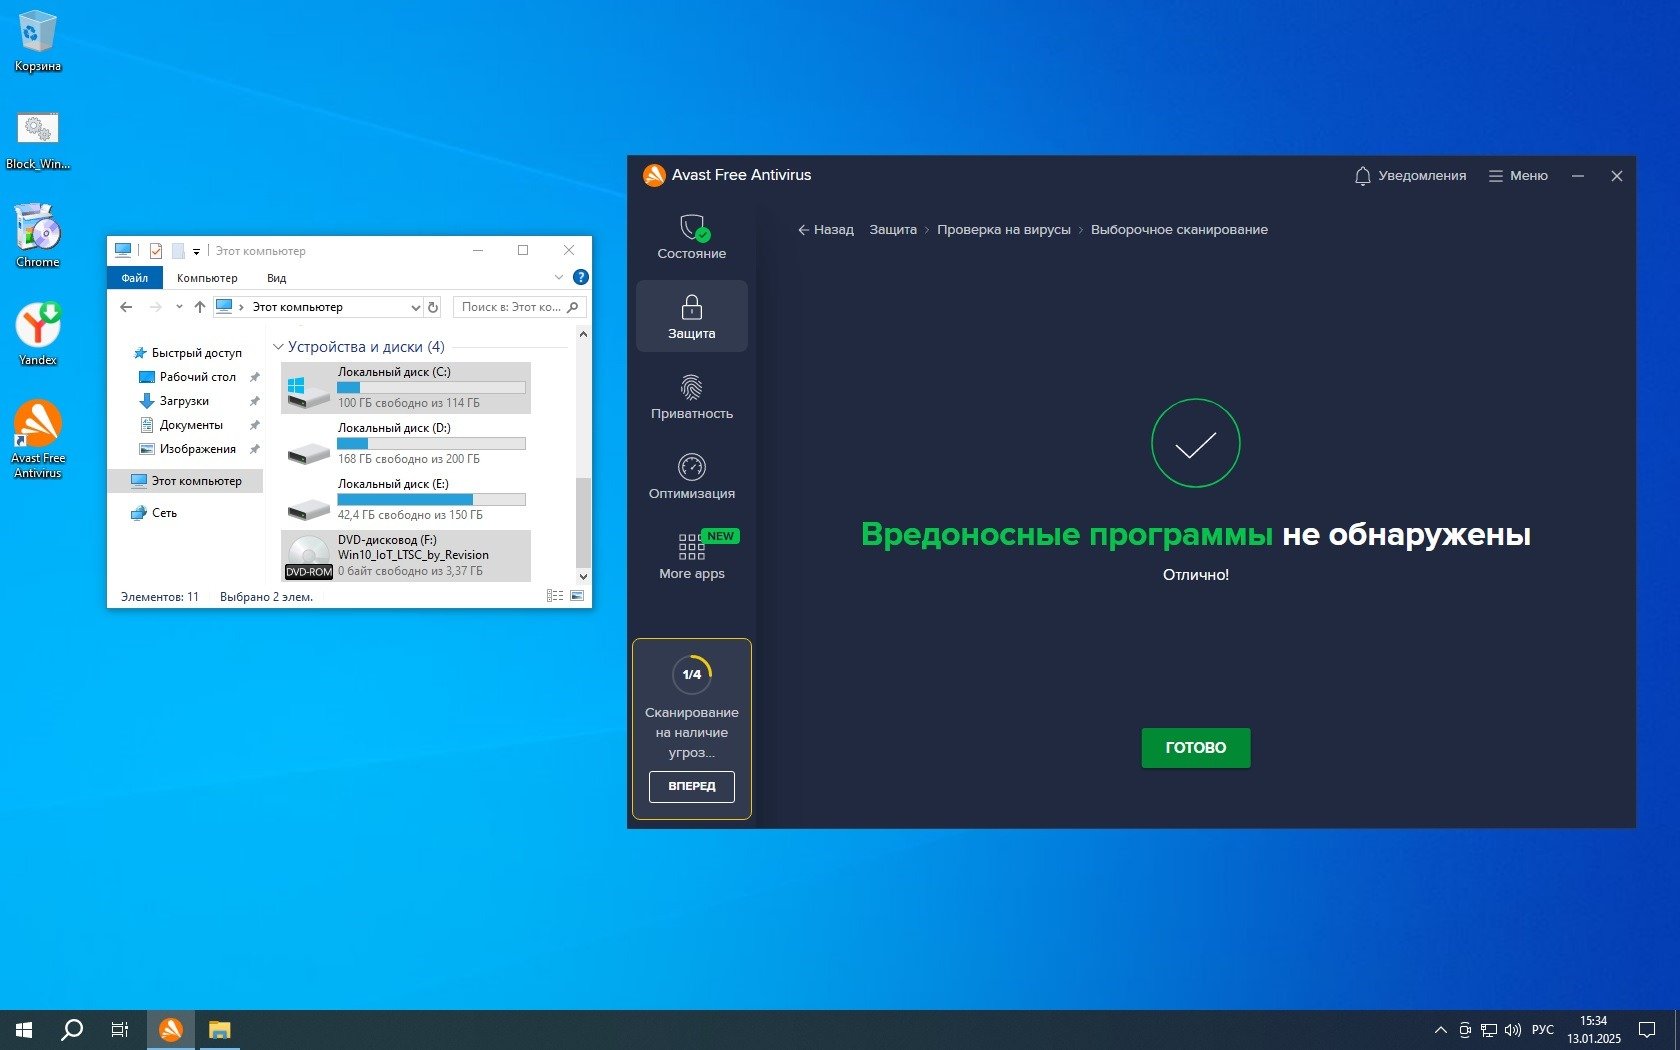Go back in File Explorer navigation
Viewport: 1680px width, 1050px height.
tap(126, 307)
